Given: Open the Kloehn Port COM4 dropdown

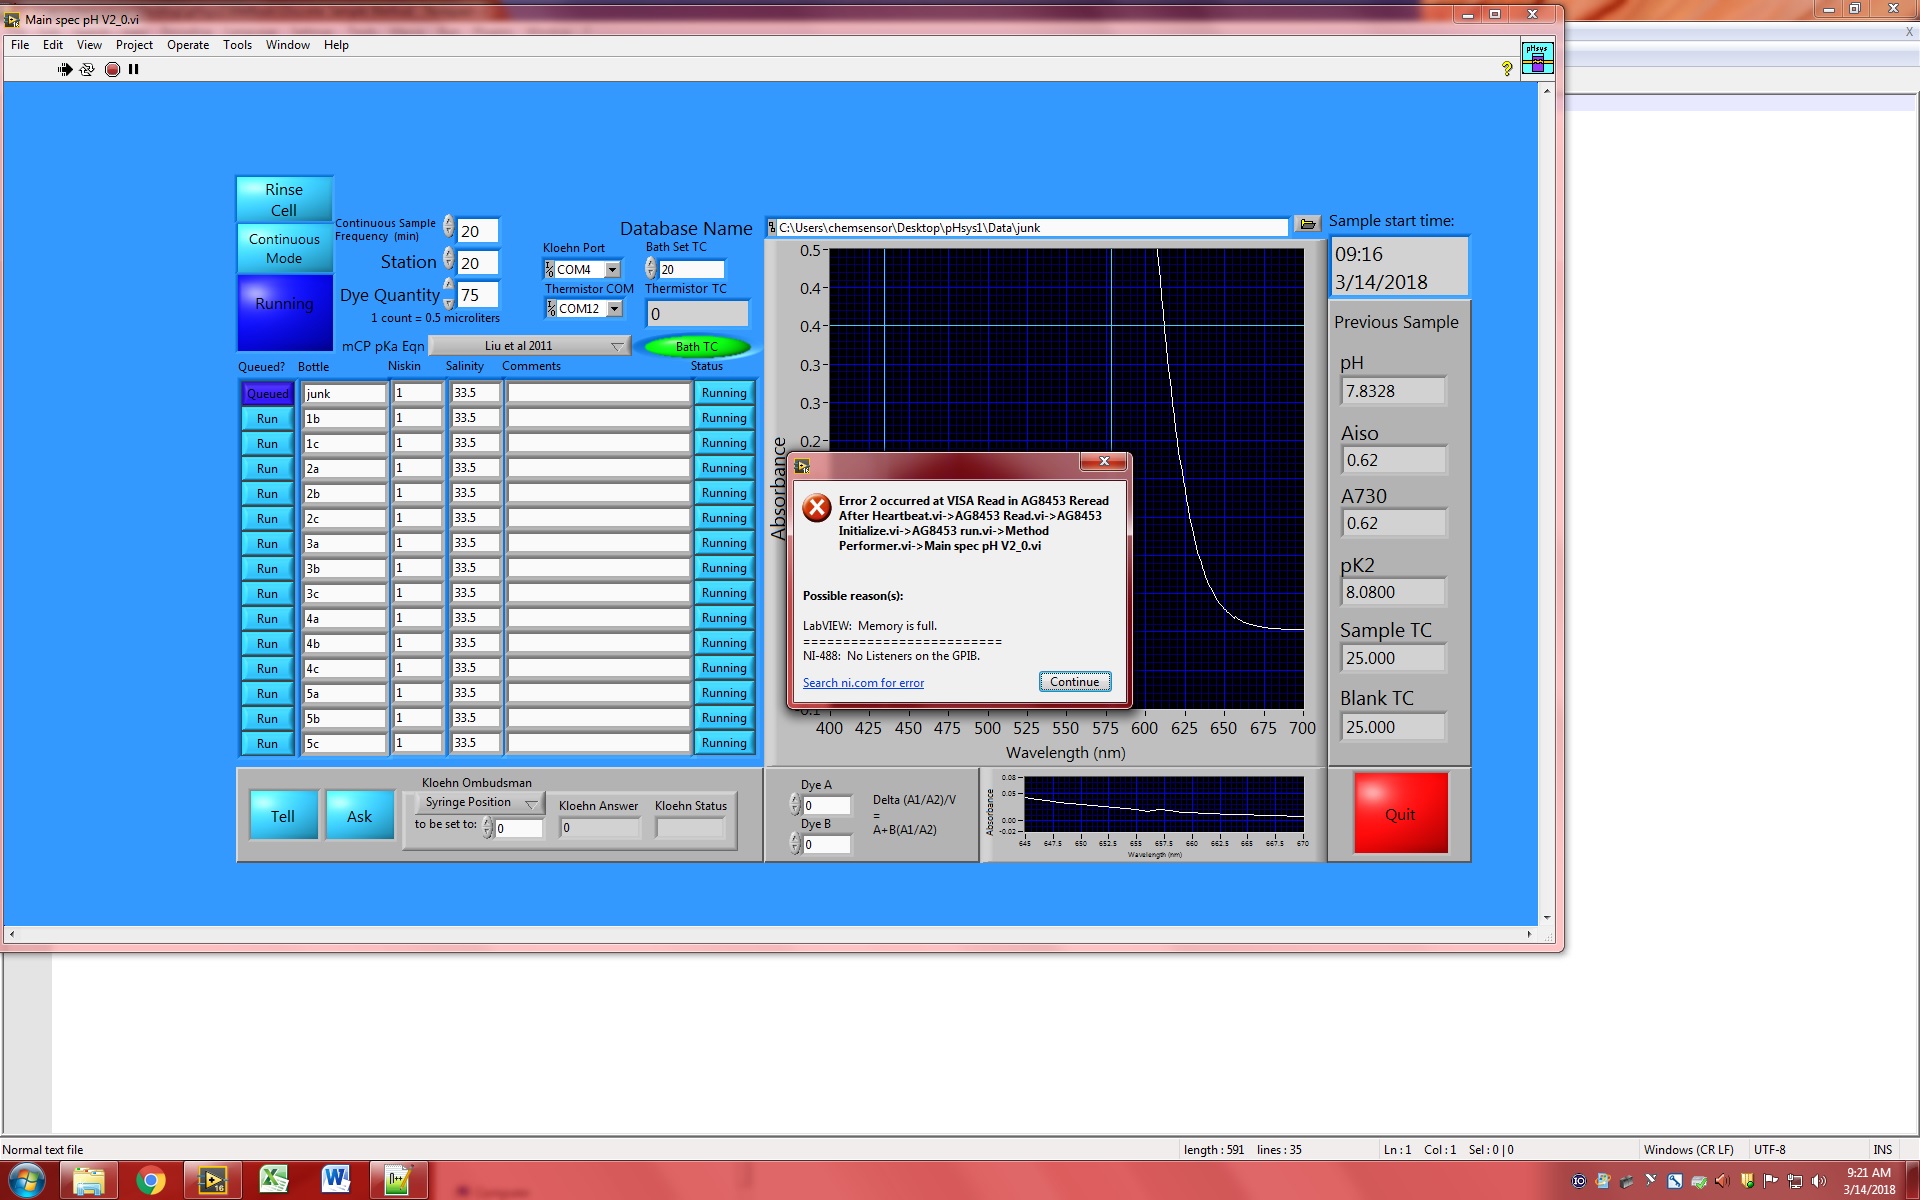Looking at the screenshot, I should click(x=612, y=269).
